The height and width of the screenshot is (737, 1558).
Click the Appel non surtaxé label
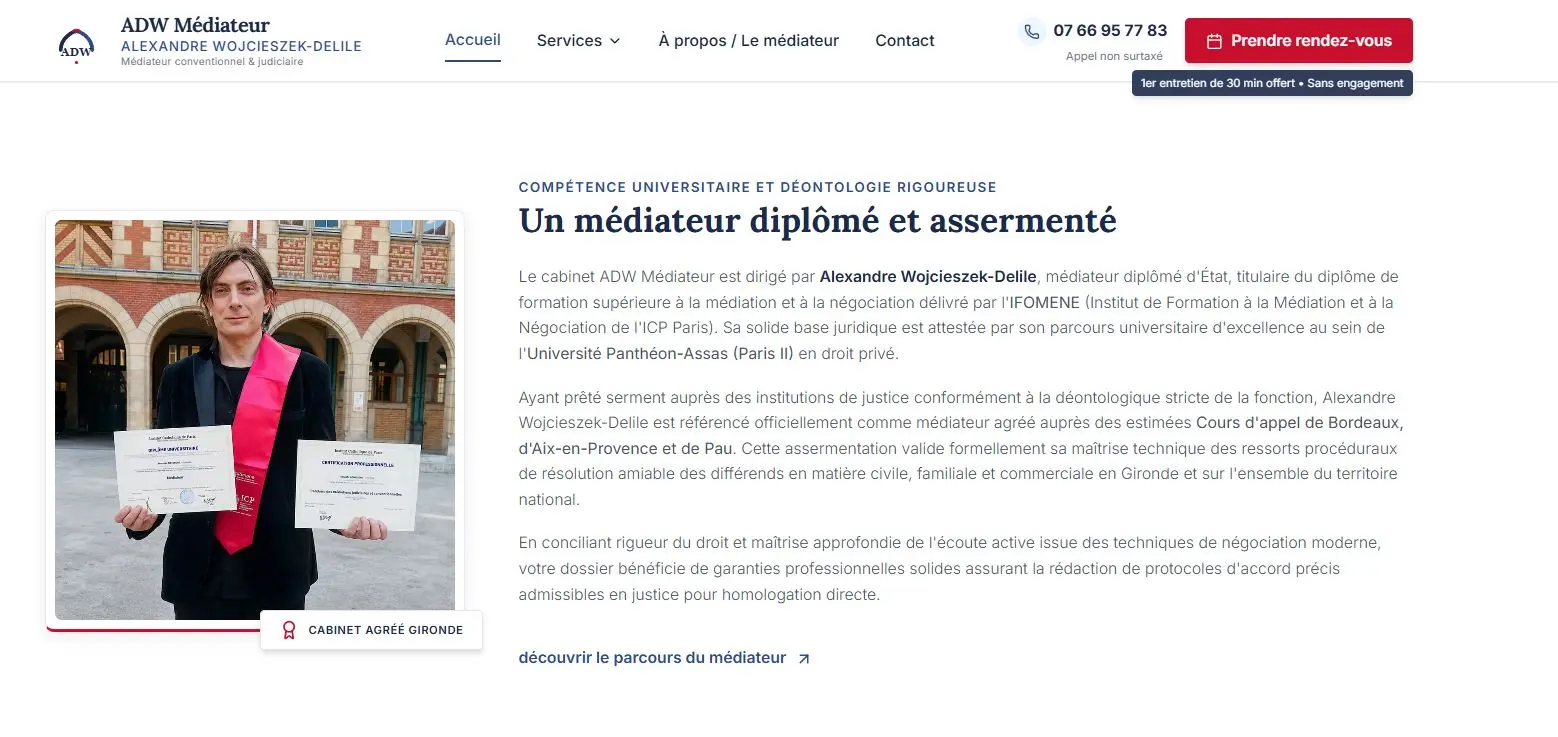1114,57
